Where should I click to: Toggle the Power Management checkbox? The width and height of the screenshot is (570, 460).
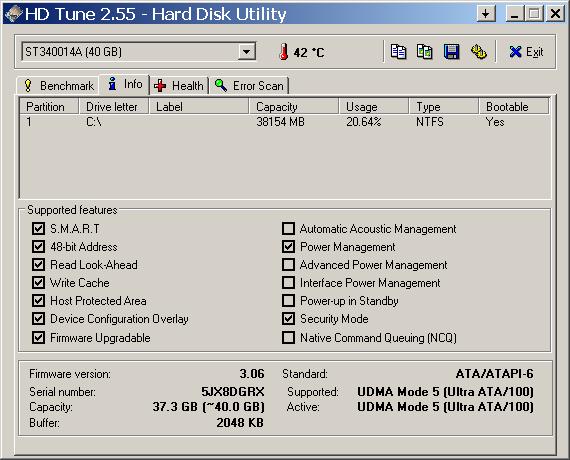click(288, 247)
